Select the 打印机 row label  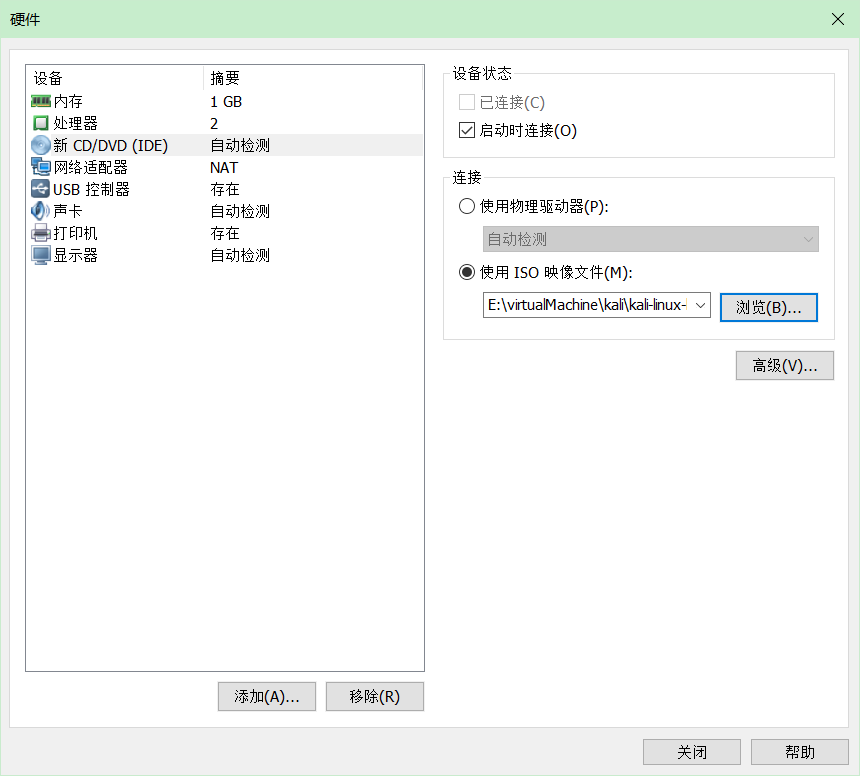76,233
